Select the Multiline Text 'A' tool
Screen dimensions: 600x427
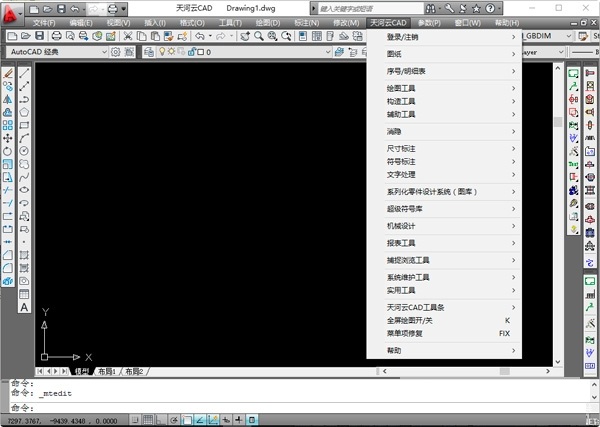pos(24,307)
